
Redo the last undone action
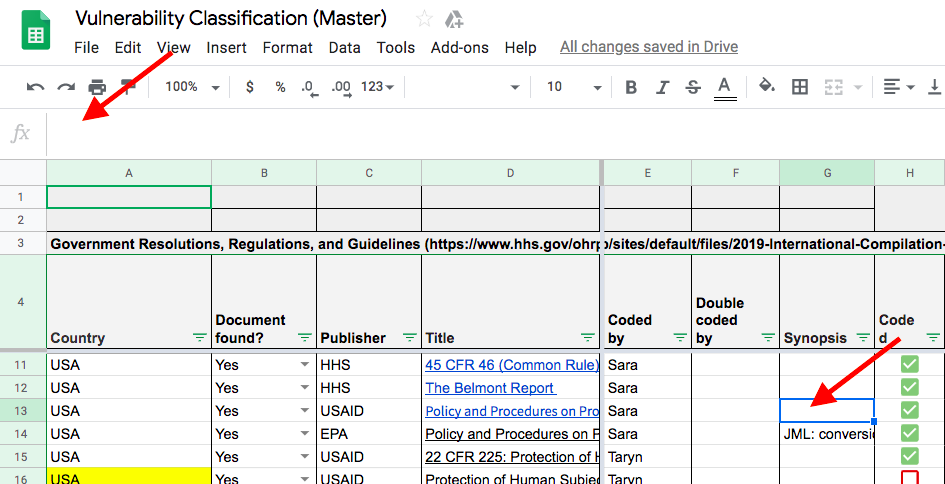[x=66, y=87]
